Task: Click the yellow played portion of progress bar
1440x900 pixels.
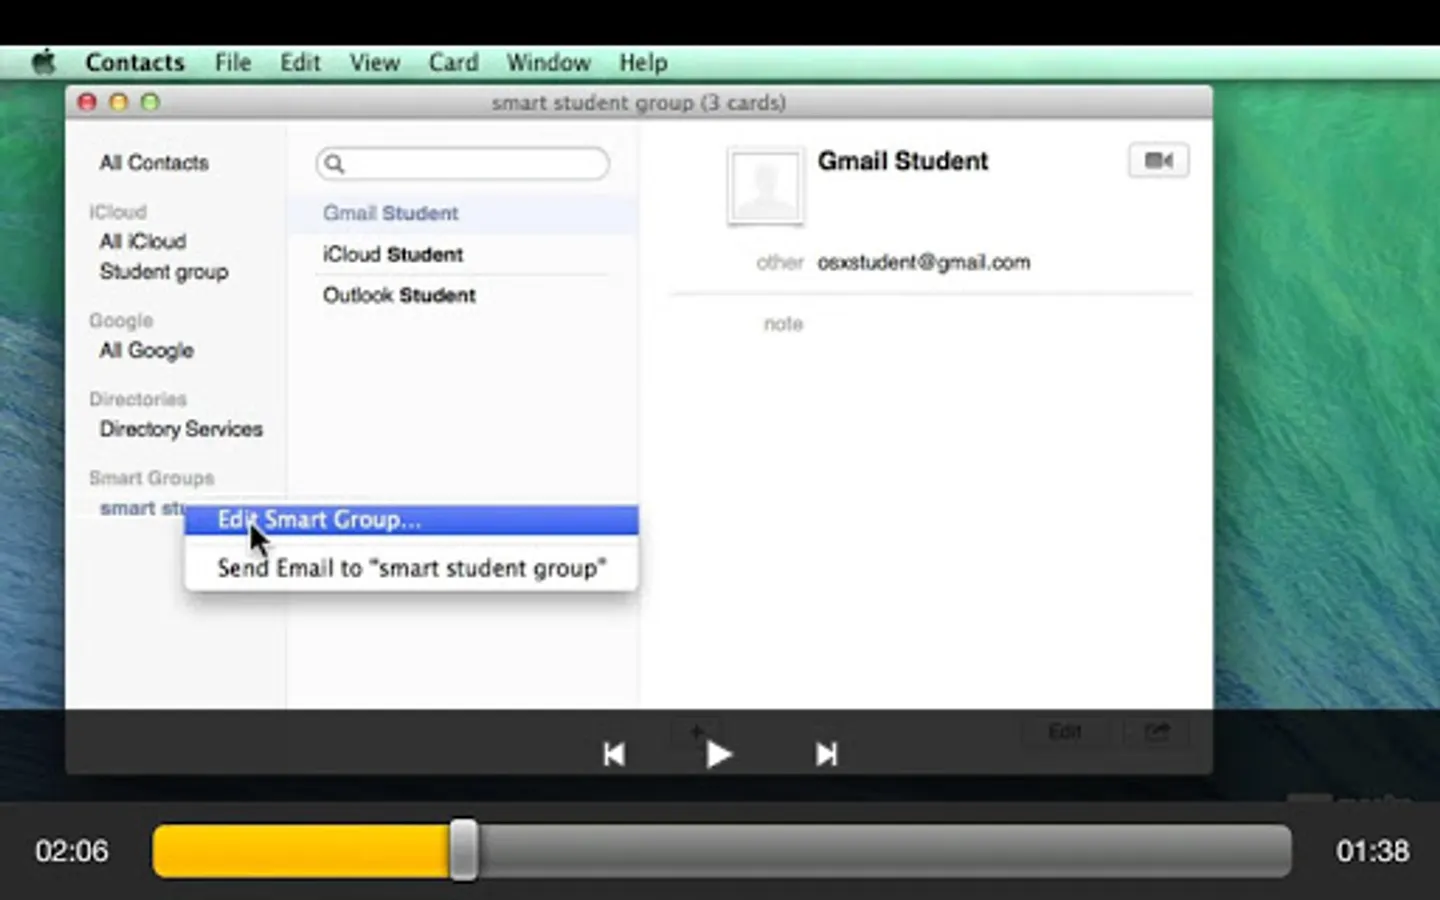Action: coord(301,851)
